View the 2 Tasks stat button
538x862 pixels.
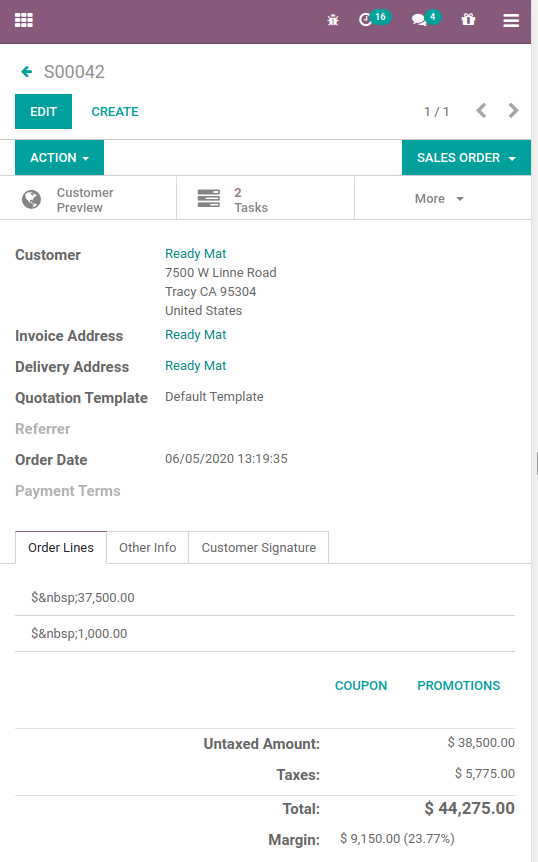tap(265, 200)
